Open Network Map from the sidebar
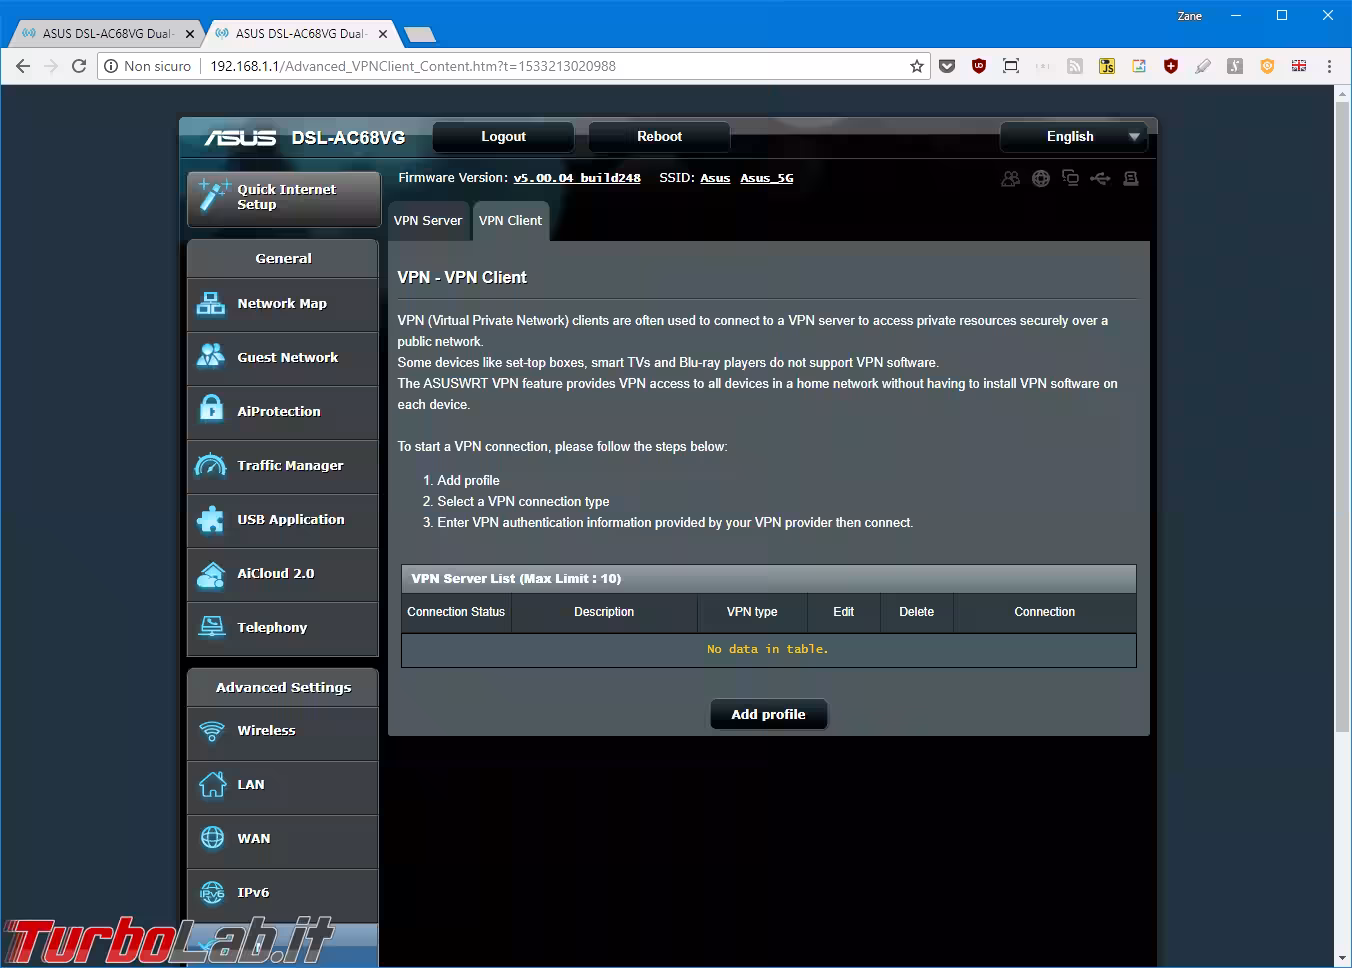1352x968 pixels. click(x=282, y=304)
